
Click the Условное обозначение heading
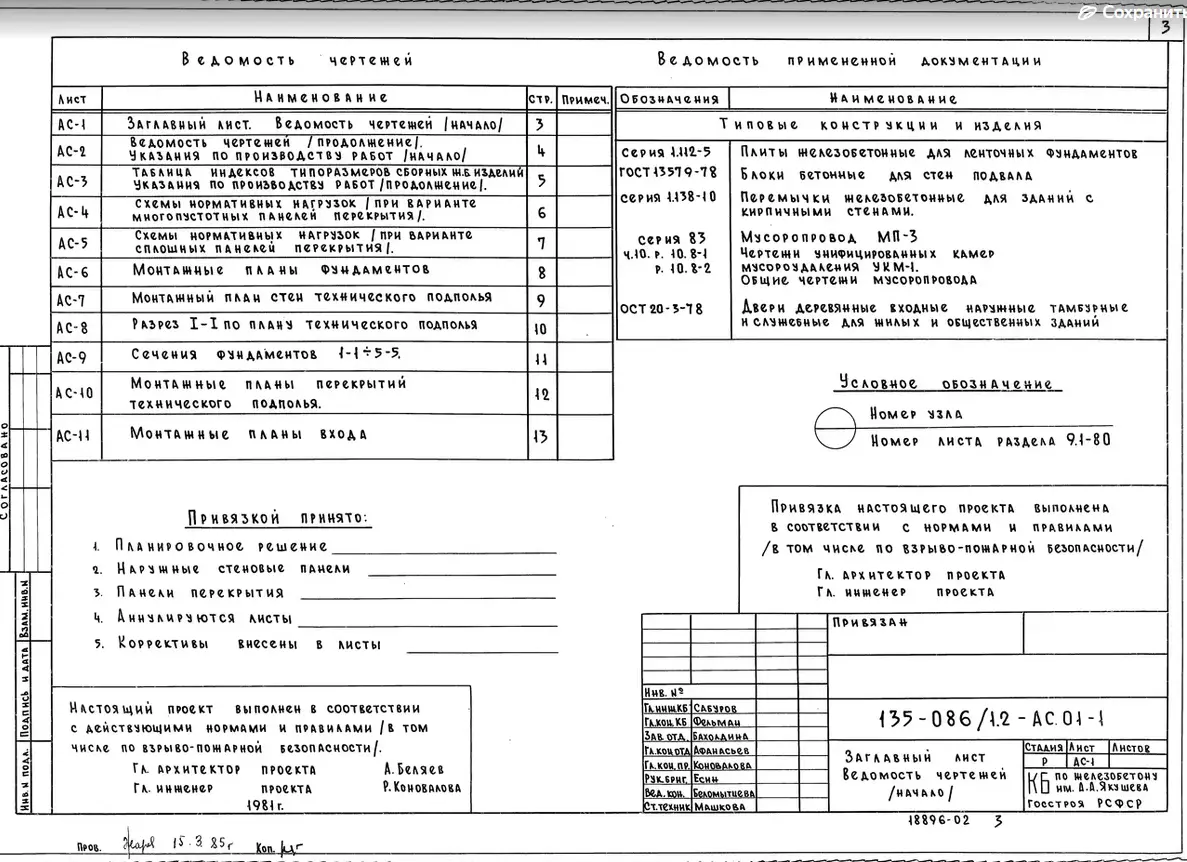click(946, 384)
